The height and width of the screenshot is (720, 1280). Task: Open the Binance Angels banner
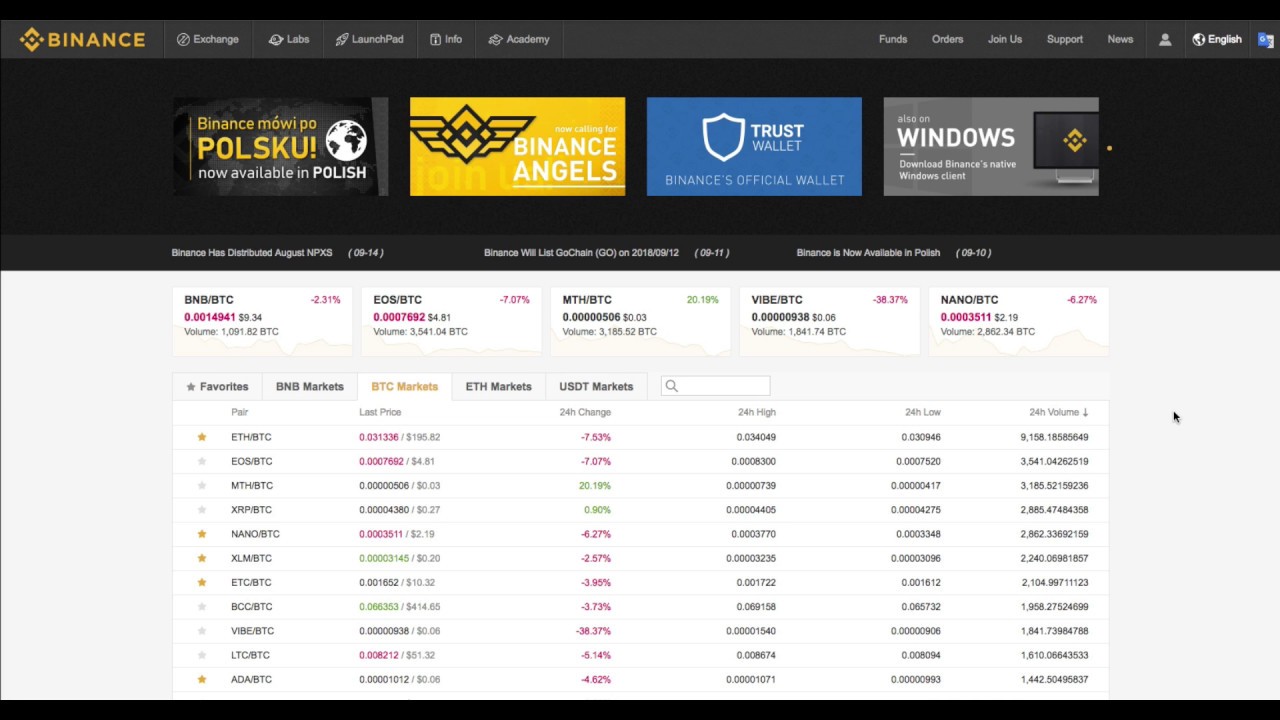(x=517, y=146)
